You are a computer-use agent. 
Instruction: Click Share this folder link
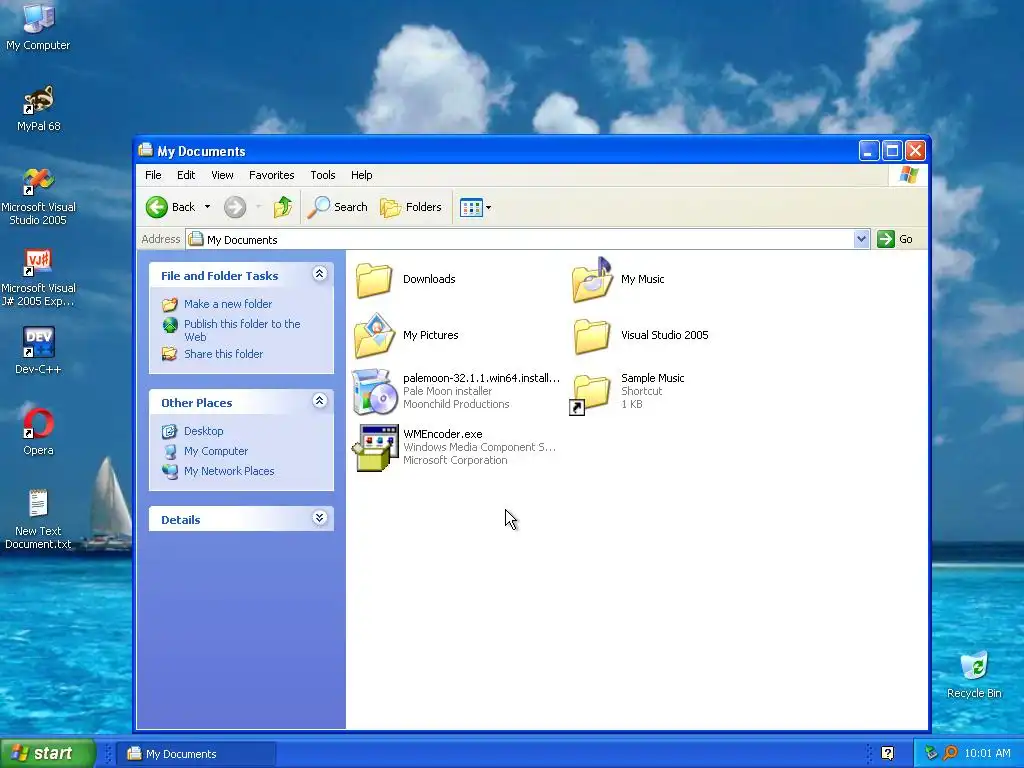click(223, 354)
